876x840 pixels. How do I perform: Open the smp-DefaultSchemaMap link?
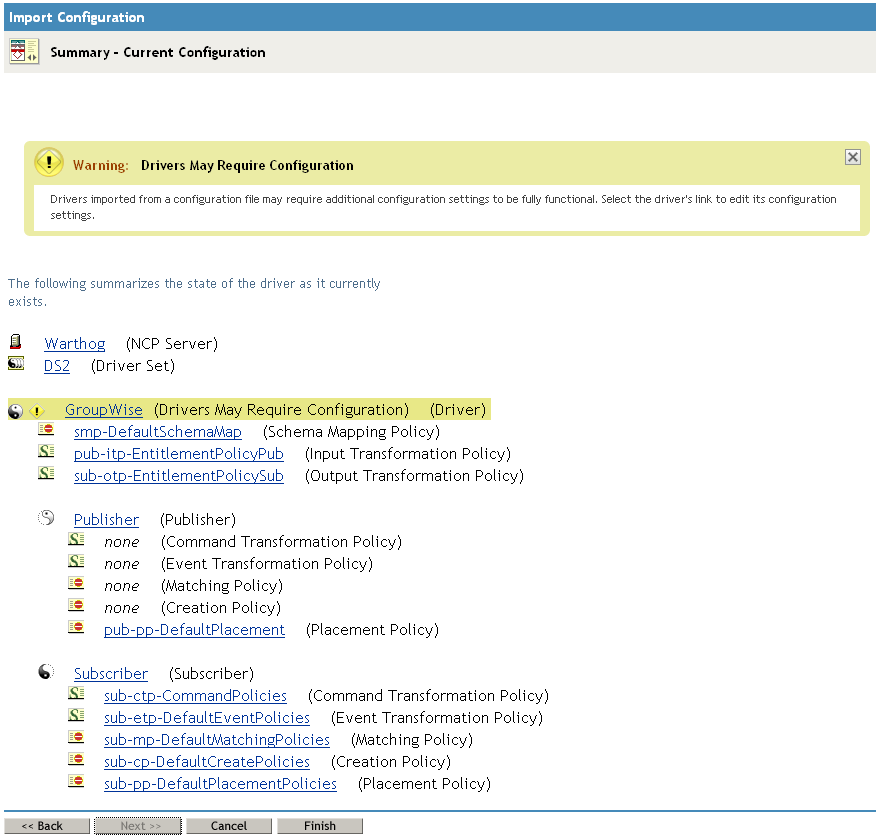tap(158, 432)
